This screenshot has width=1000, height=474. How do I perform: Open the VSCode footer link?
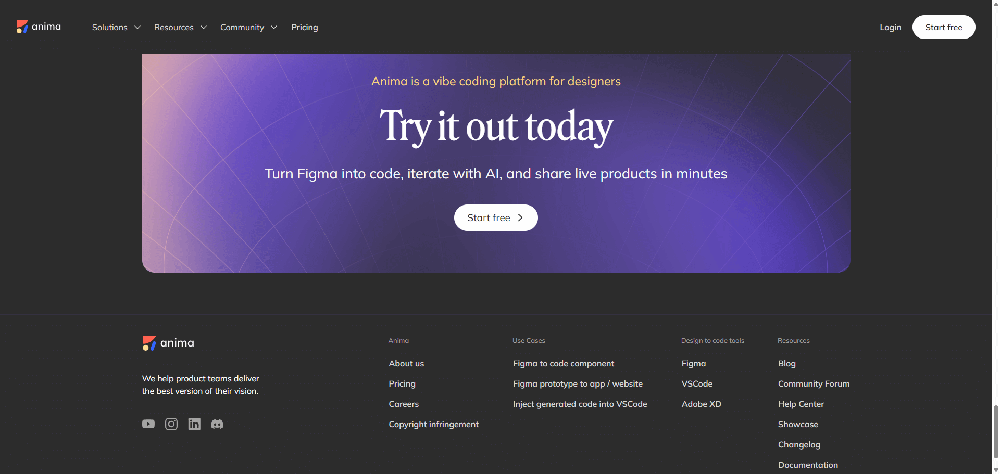[x=697, y=384]
